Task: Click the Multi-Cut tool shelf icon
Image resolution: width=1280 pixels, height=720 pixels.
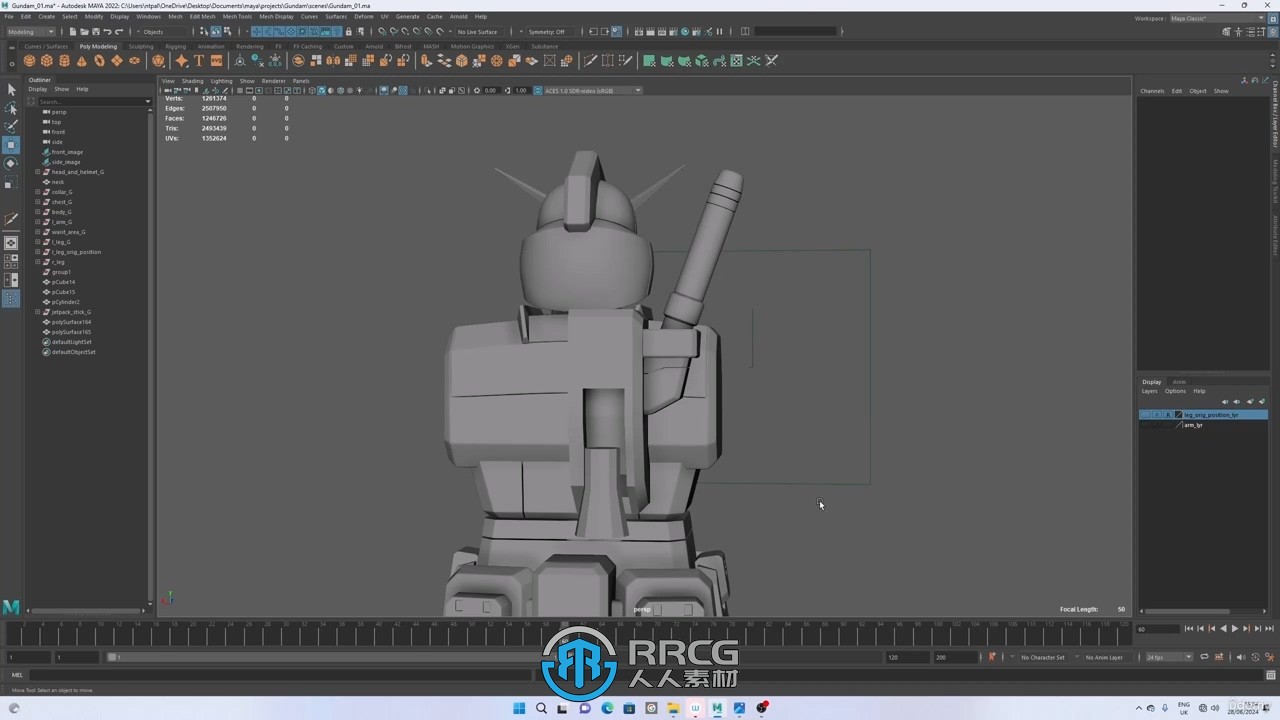Action: coord(590,61)
